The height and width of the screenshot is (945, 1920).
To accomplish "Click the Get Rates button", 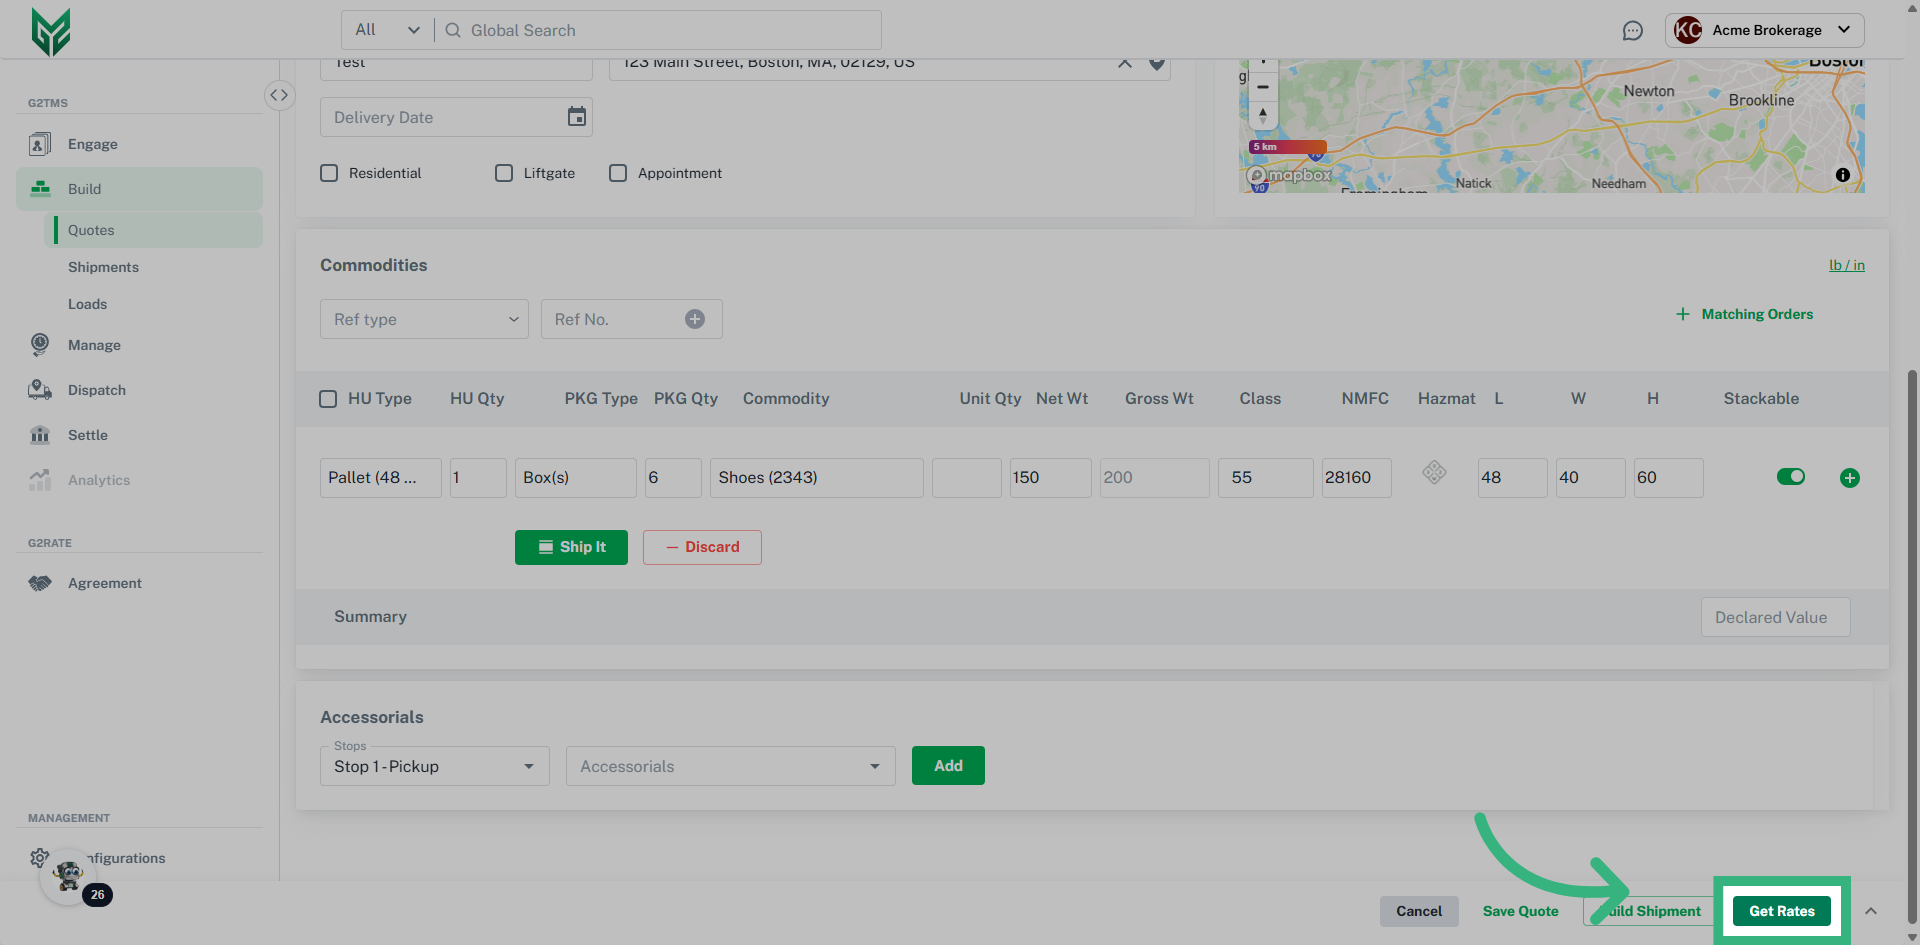I will click(1781, 911).
